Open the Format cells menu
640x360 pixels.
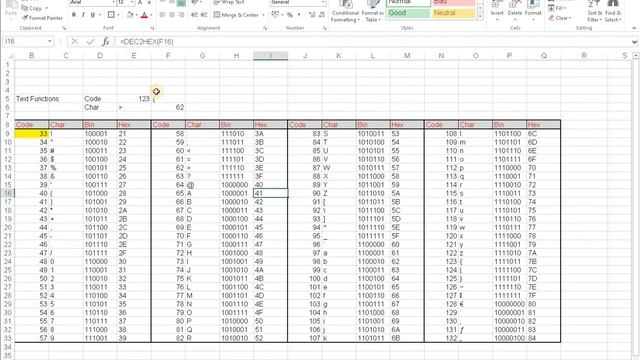click(533, 11)
